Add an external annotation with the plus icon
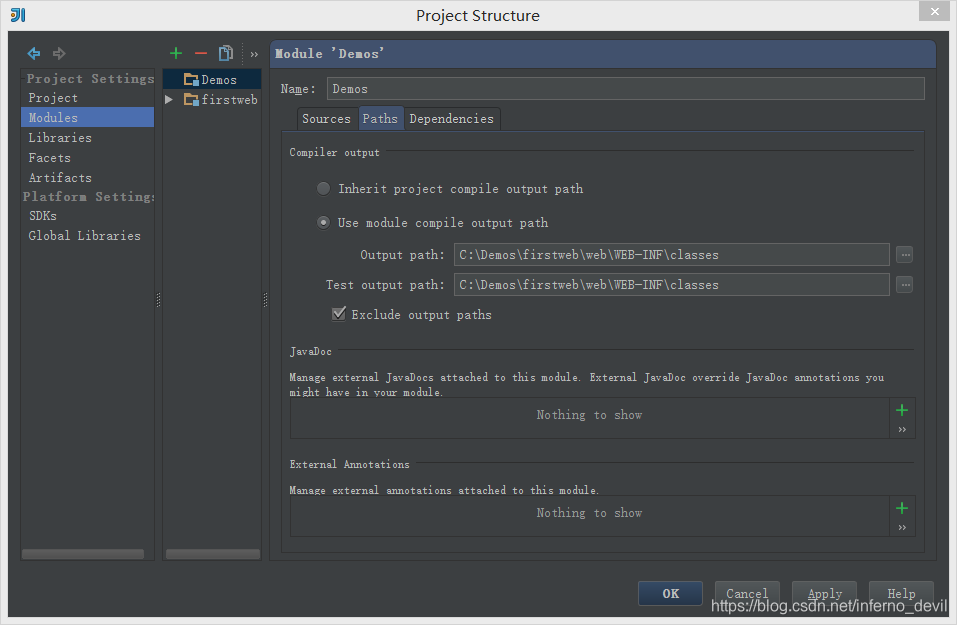 click(902, 508)
